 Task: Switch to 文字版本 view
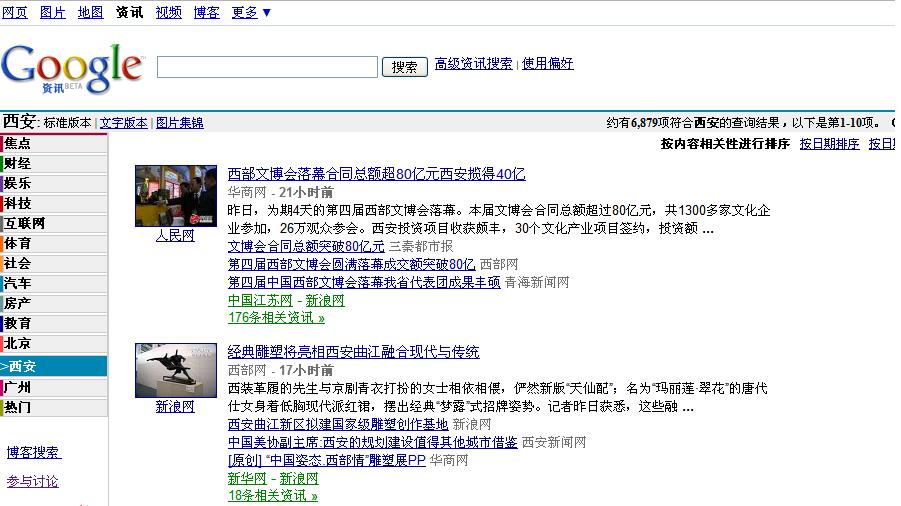(124, 123)
